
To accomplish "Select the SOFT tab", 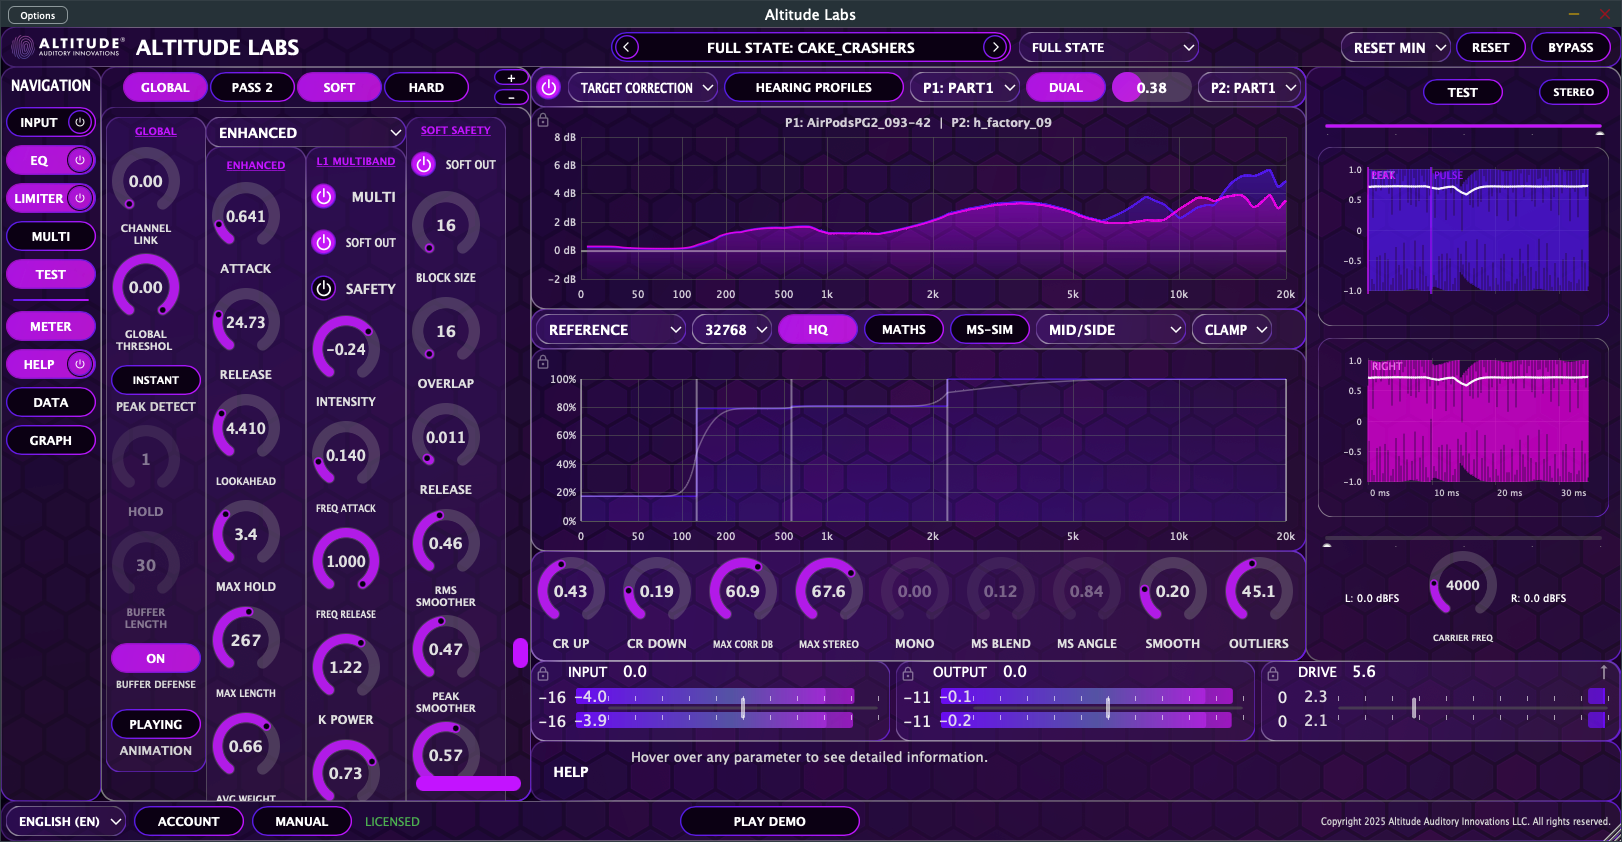I will (339, 87).
